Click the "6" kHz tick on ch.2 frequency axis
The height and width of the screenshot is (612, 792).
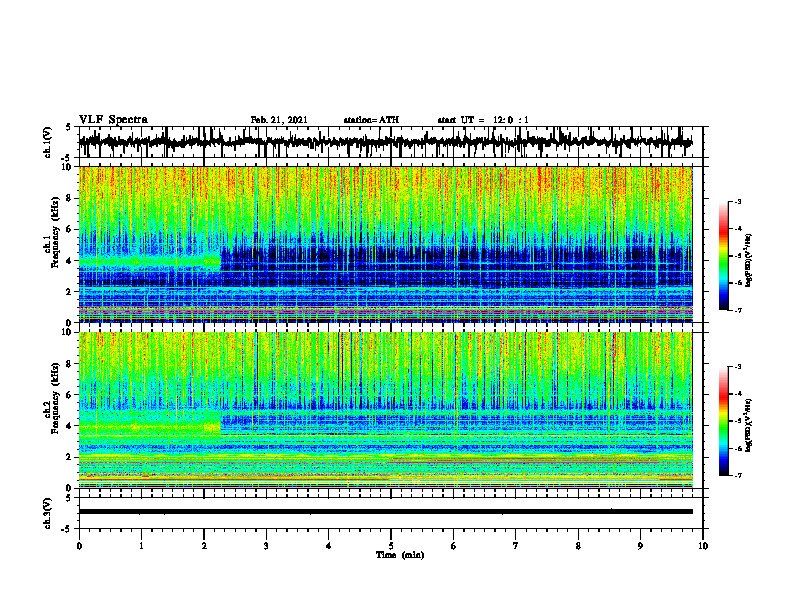(70, 395)
